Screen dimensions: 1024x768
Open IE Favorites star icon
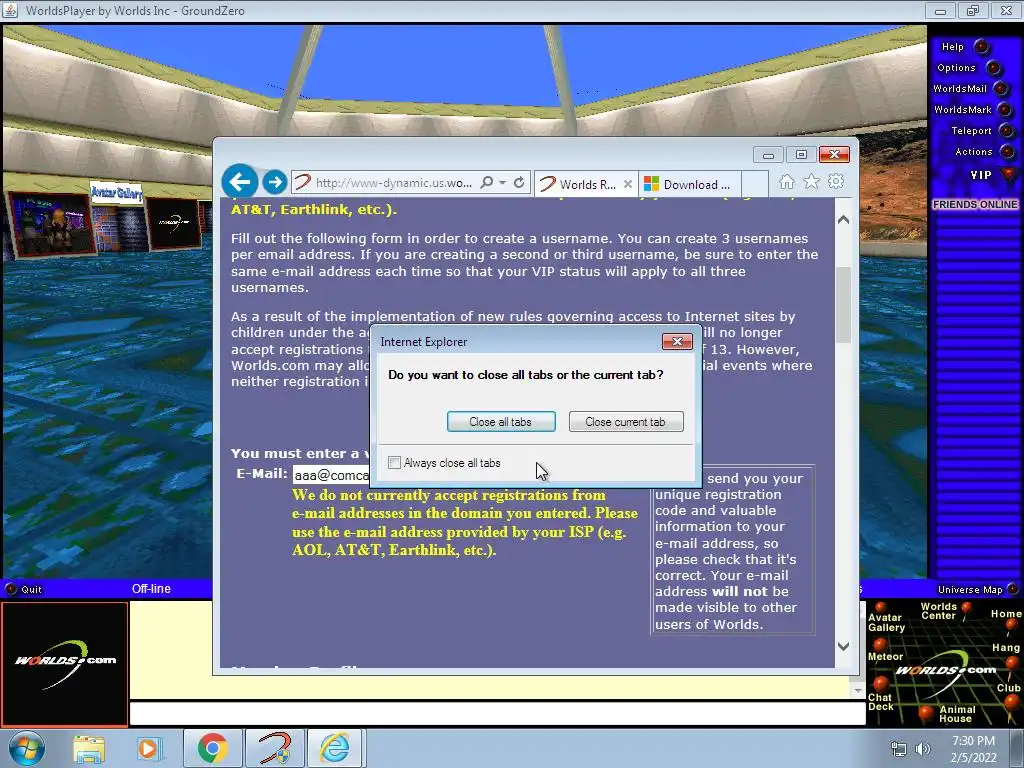811,182
